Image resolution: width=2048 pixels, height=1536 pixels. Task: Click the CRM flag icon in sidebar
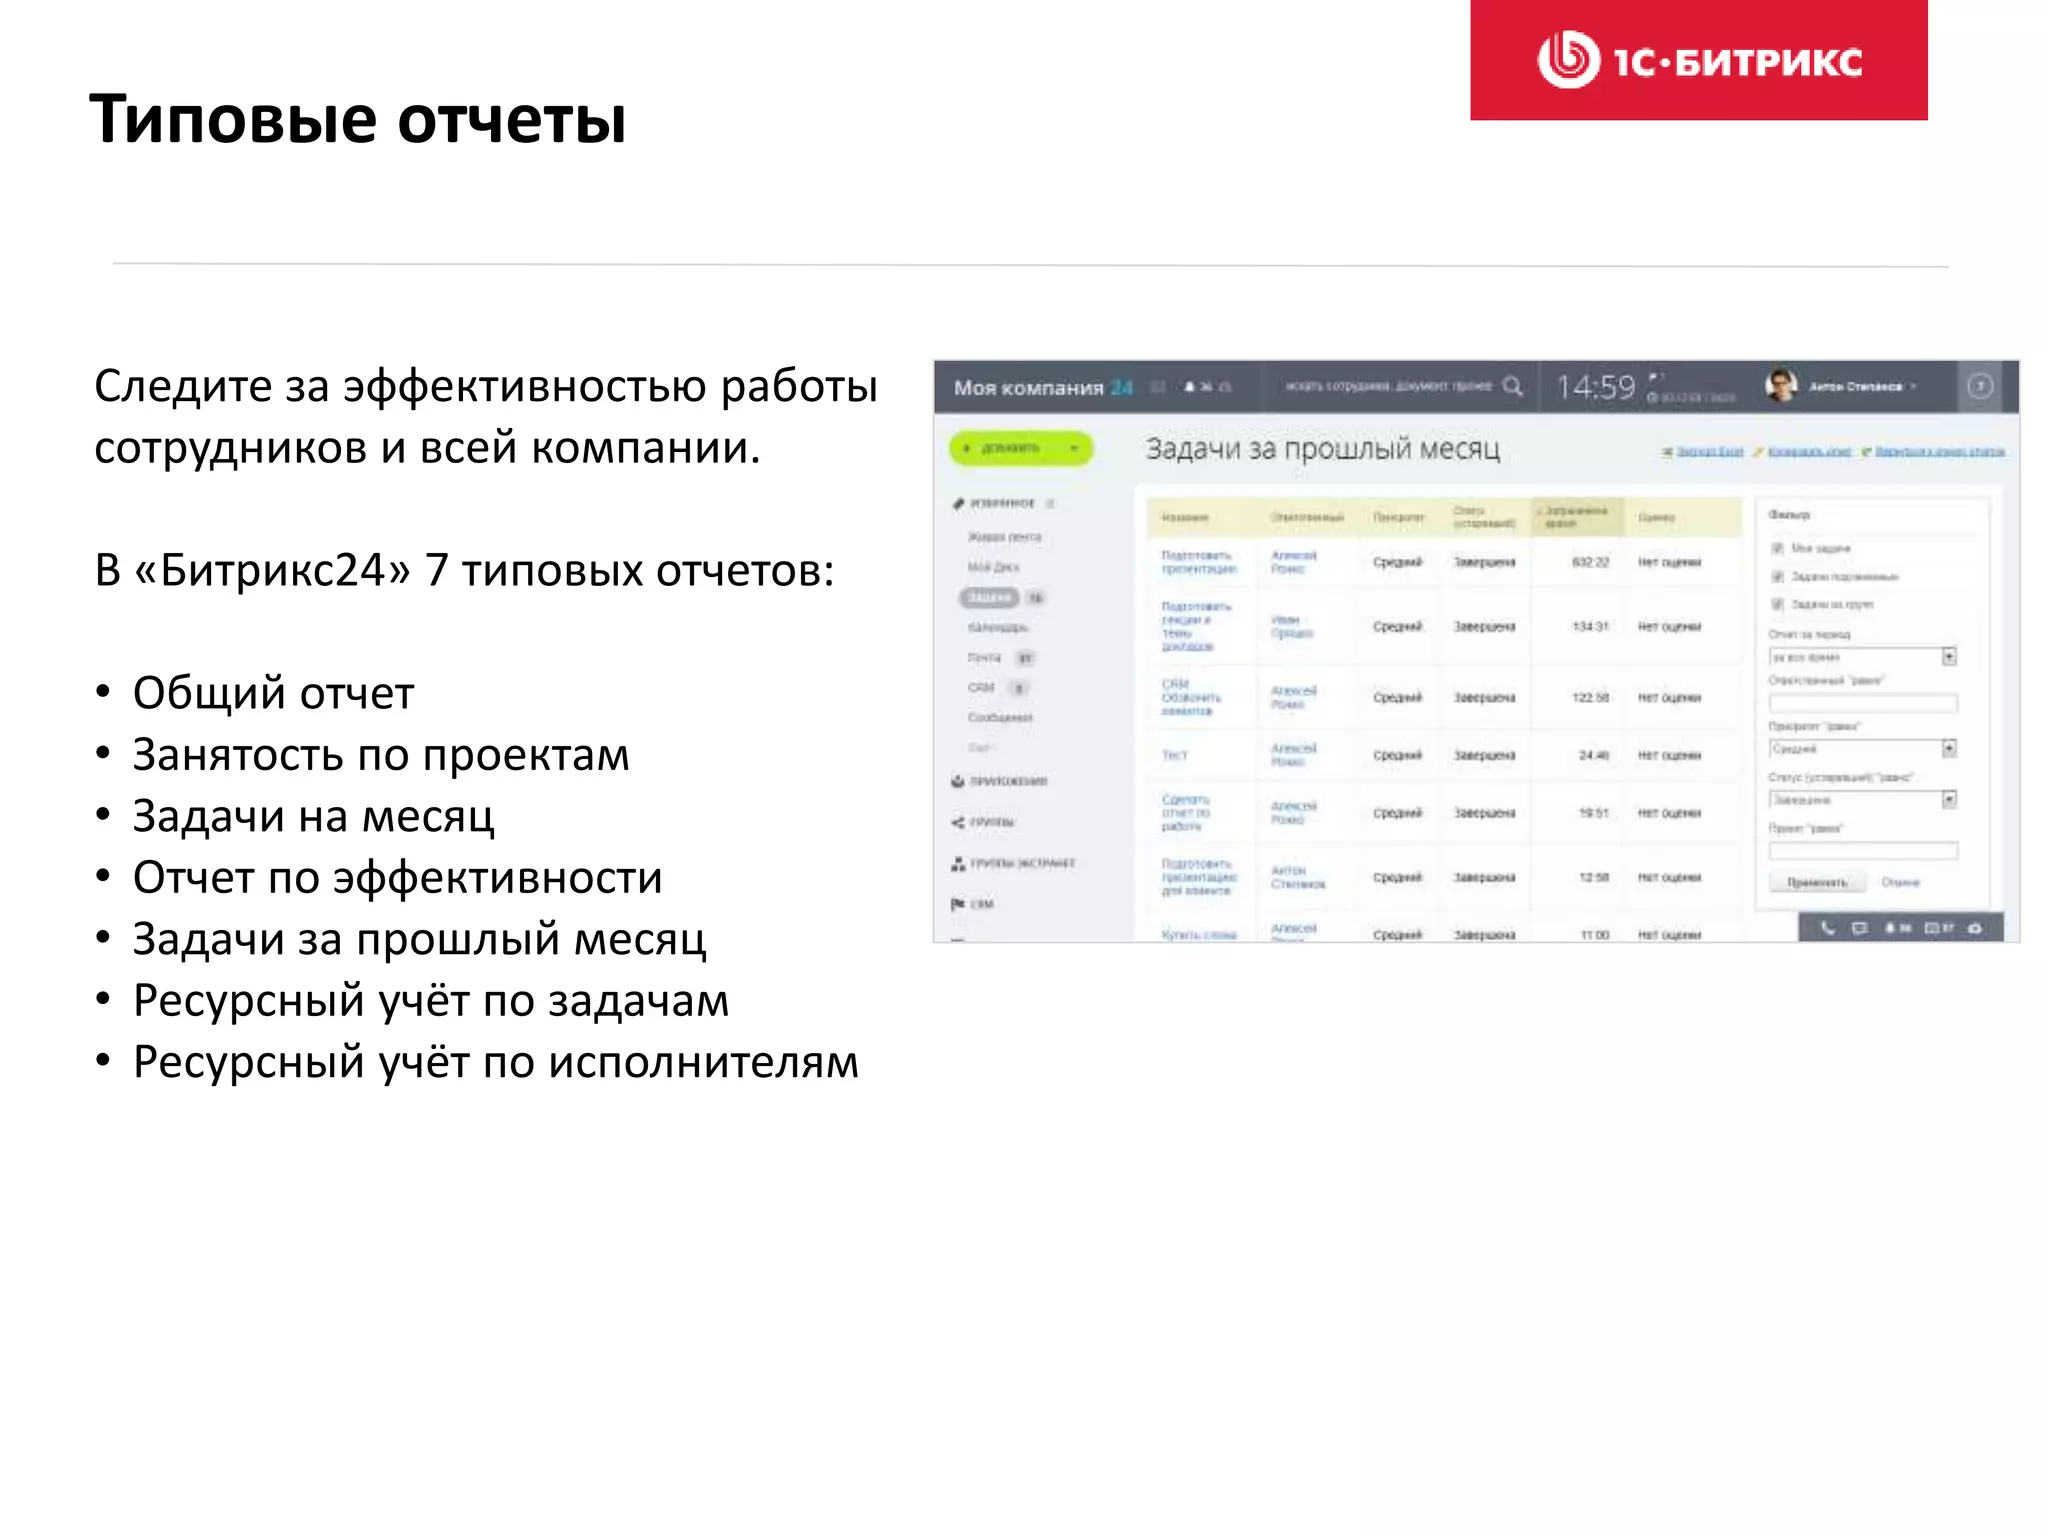[957, 904]
